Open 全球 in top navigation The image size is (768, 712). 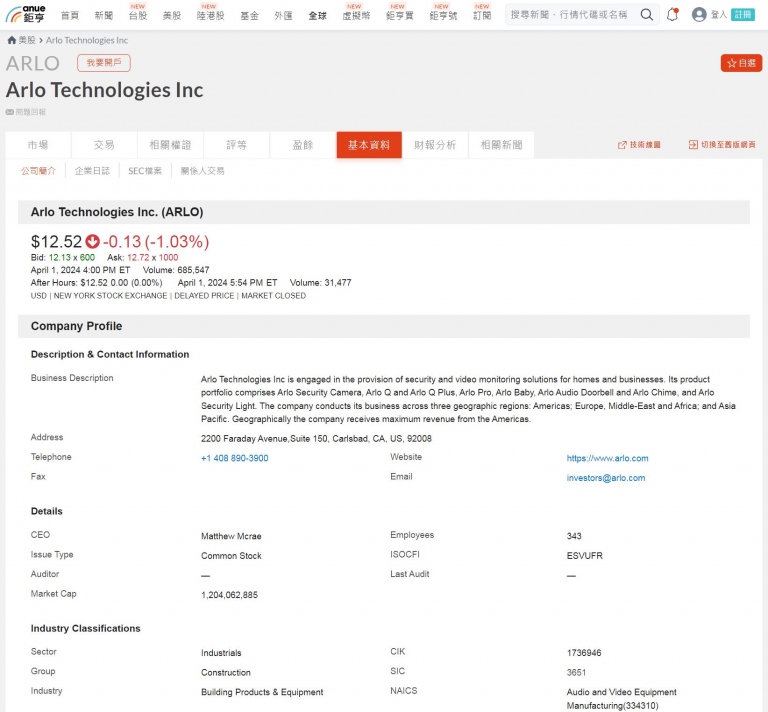click(317, 16)
